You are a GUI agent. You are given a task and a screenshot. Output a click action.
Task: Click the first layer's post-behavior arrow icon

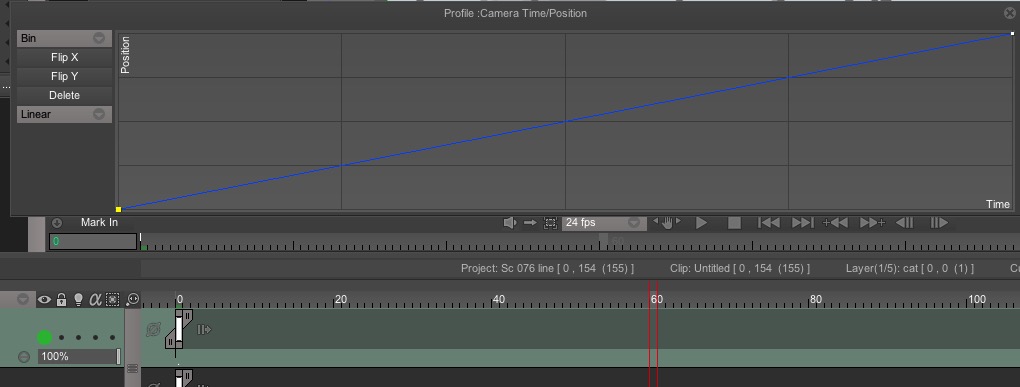(204, 330)
